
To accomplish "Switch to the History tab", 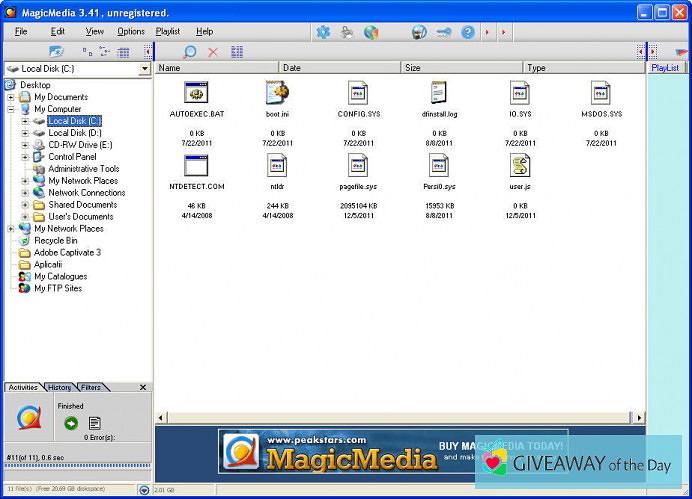I will point(60,387).
